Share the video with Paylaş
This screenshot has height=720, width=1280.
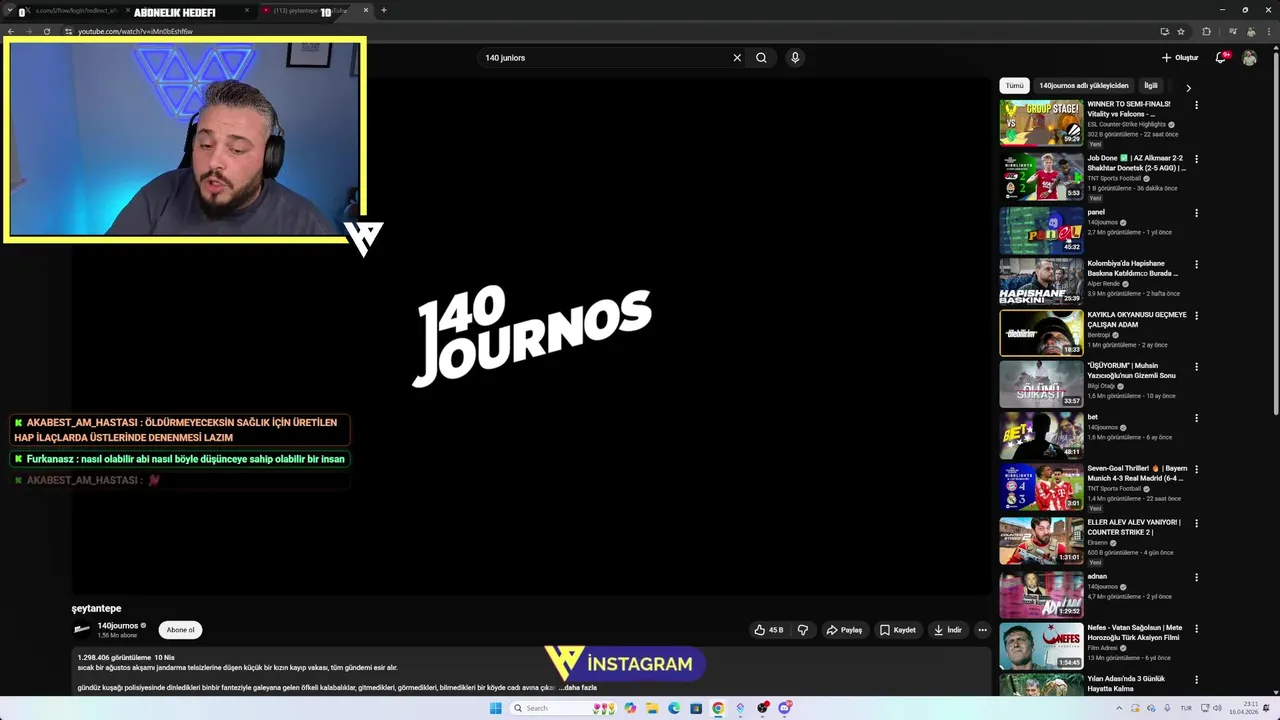(844, 630)
